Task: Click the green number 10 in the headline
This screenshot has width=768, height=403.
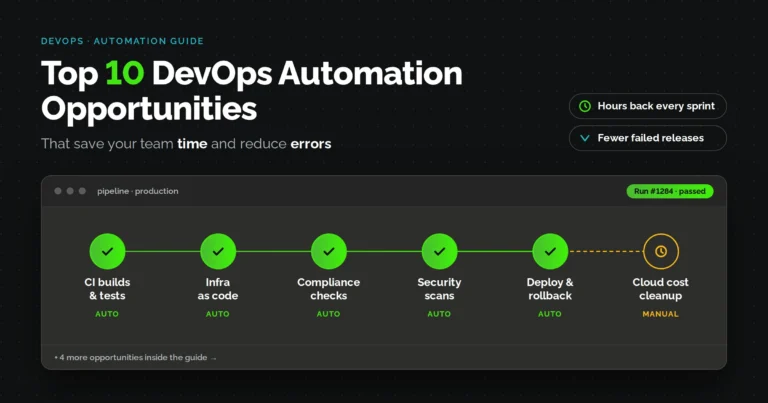Action: coord(124,73)
